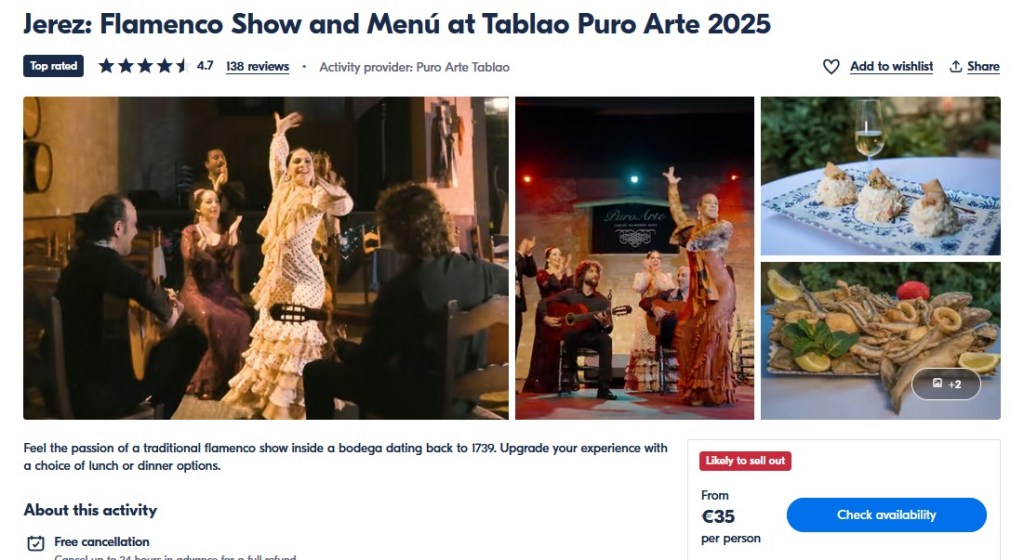Open the tapas plate with wine photo
1024x560 pixels.
tap(880, 176)
